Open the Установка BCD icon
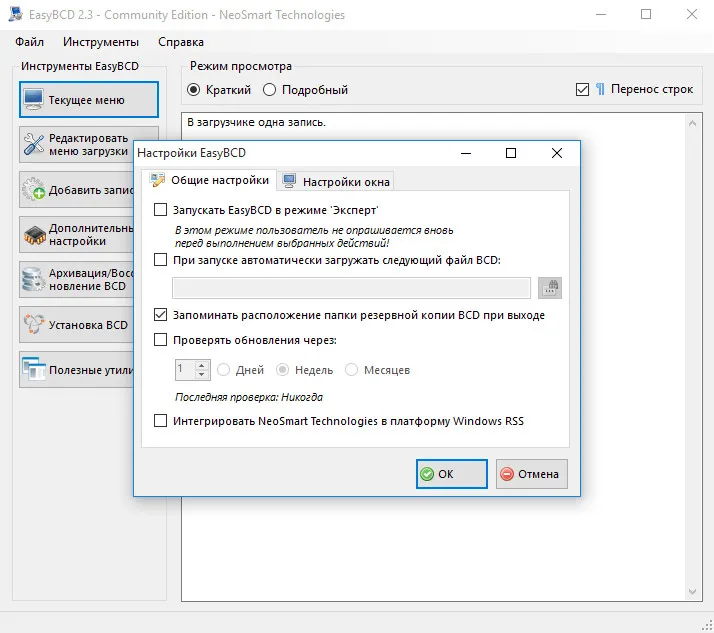This screenshot has width=714, height=633. (34, 324)
